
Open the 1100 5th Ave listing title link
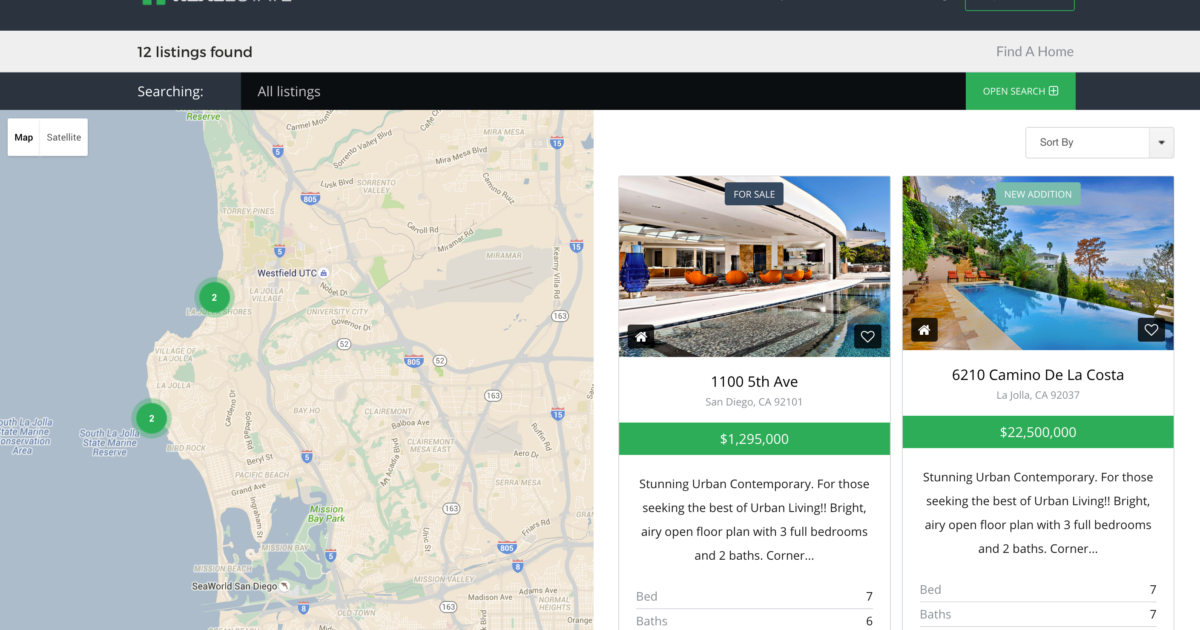click(x=754, y=381)
